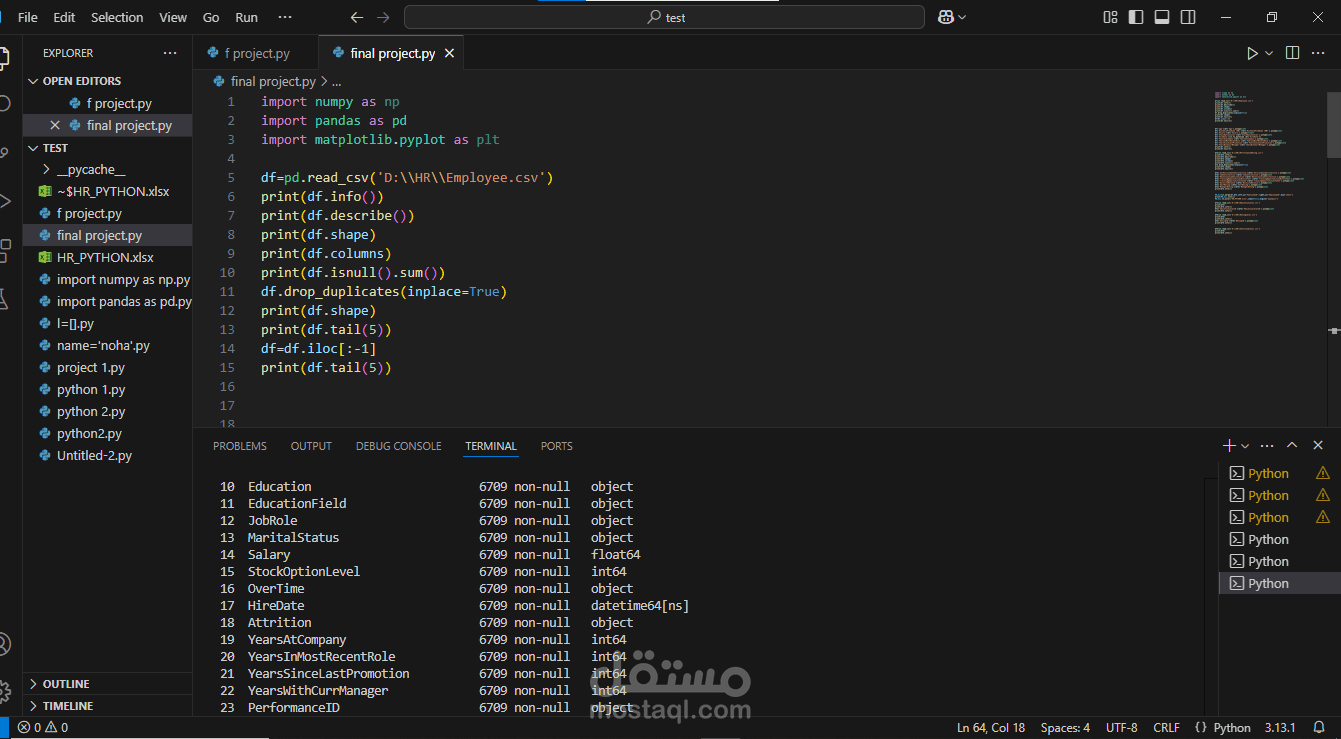Viewport: 1341px width, 739px height.
Task: Close final project.py in Open Editors list
Action: pos(55,125)
